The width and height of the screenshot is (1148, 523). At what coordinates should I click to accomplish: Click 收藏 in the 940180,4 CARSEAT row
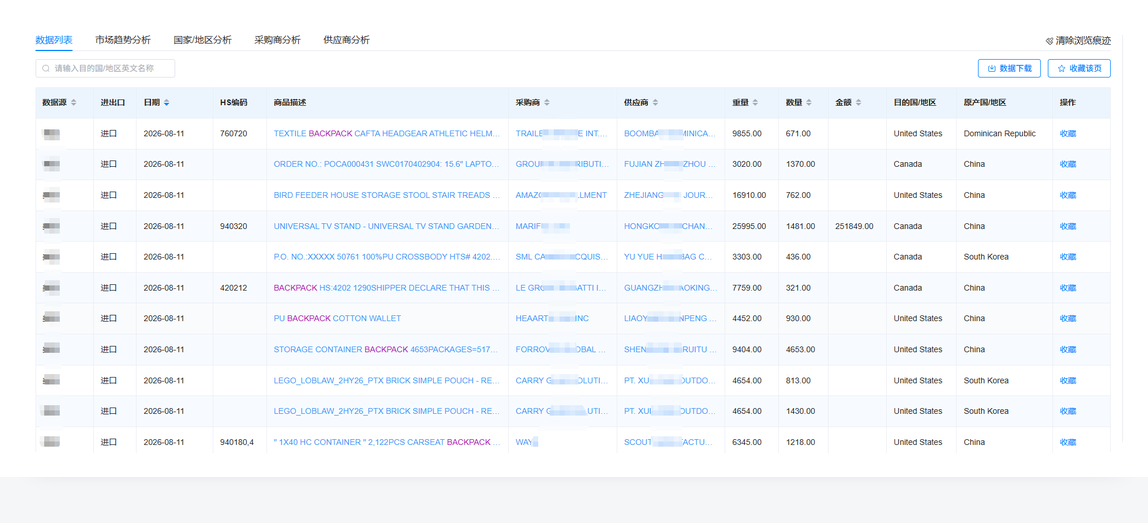click(x=1067, y=442)
